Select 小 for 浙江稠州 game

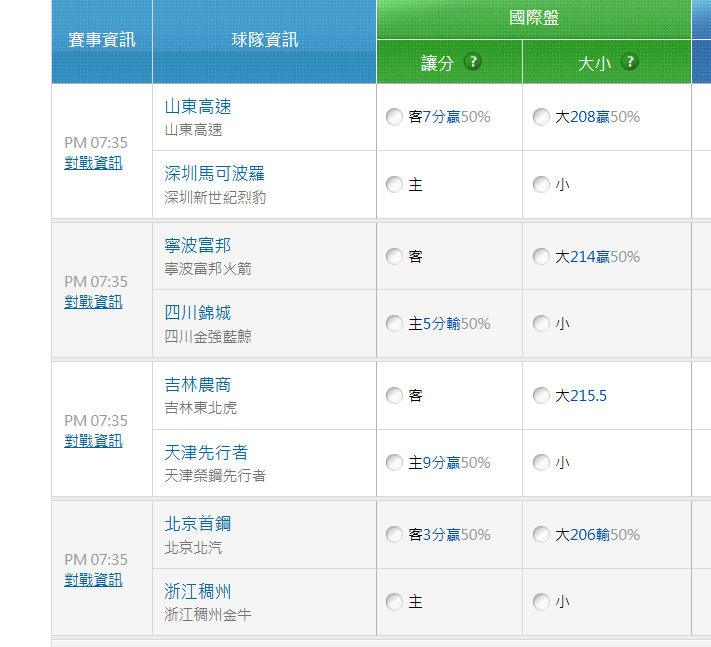click(x=541, y=602)
